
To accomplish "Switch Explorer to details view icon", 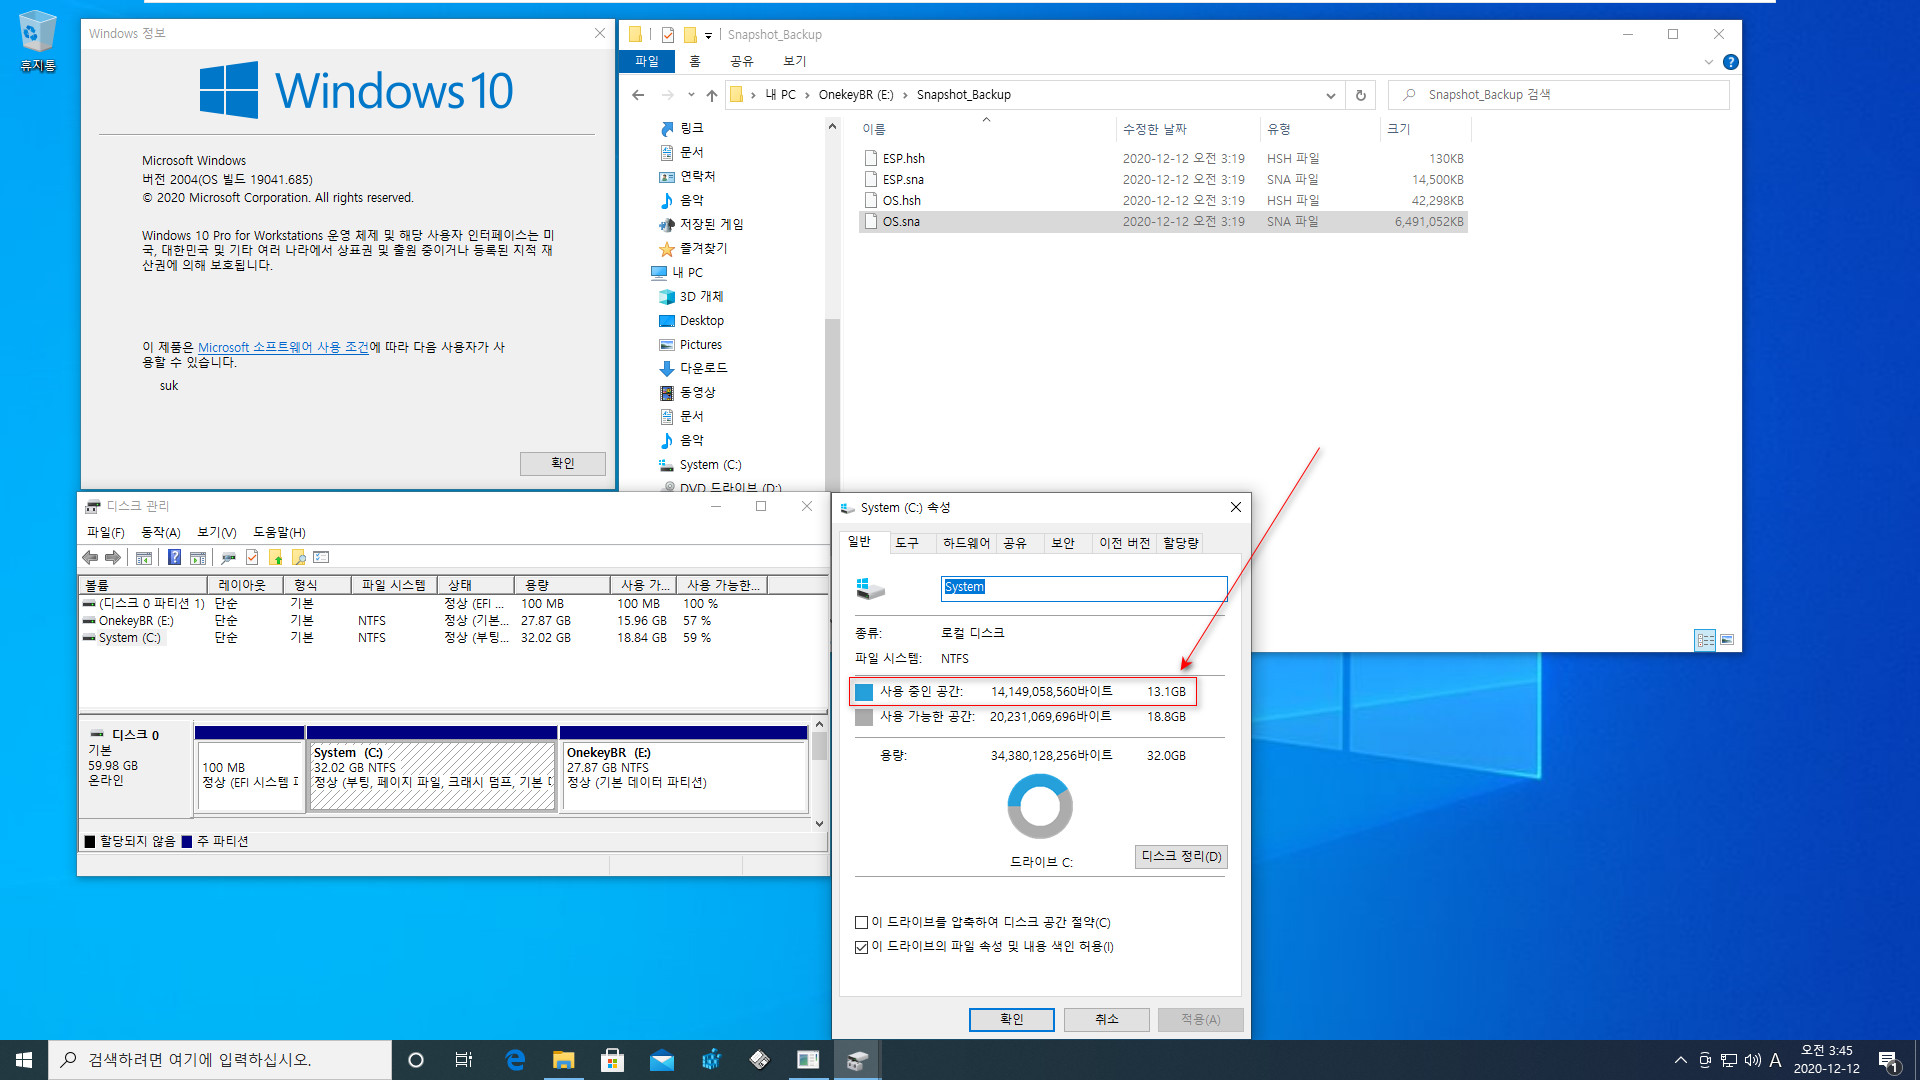I will coord(1705,640).
